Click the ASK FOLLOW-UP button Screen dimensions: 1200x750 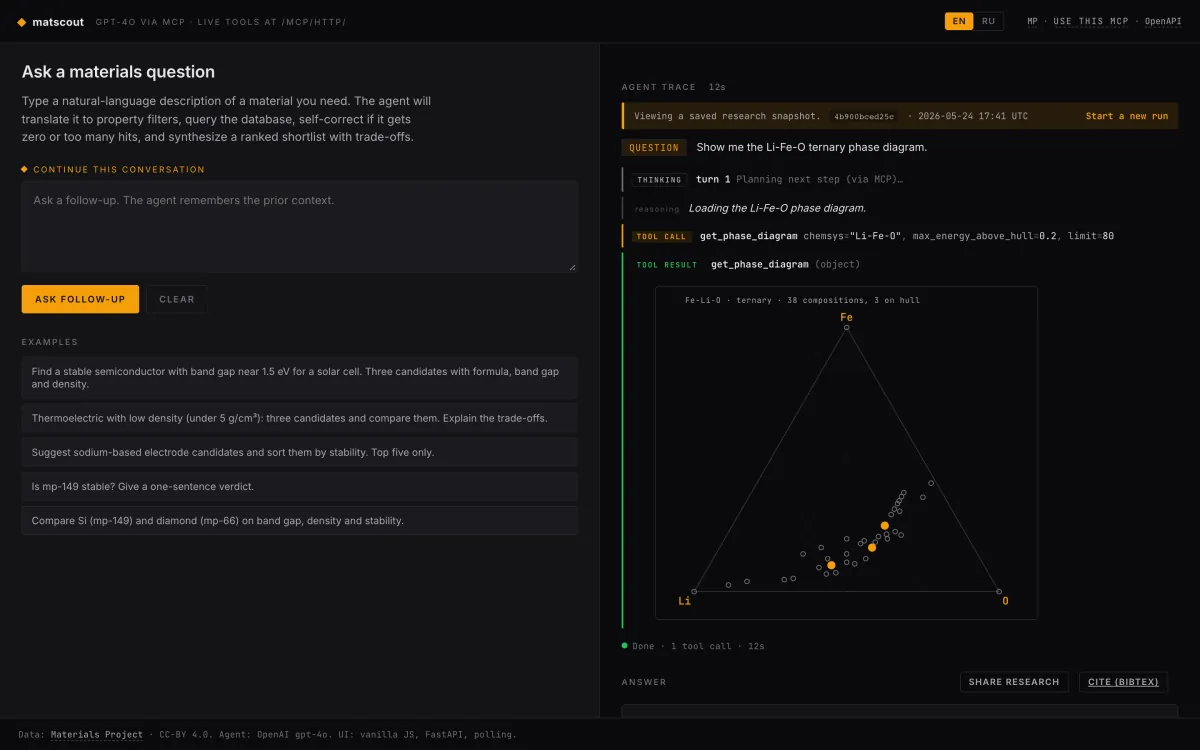pyautogui.click(x=80, y=299)
